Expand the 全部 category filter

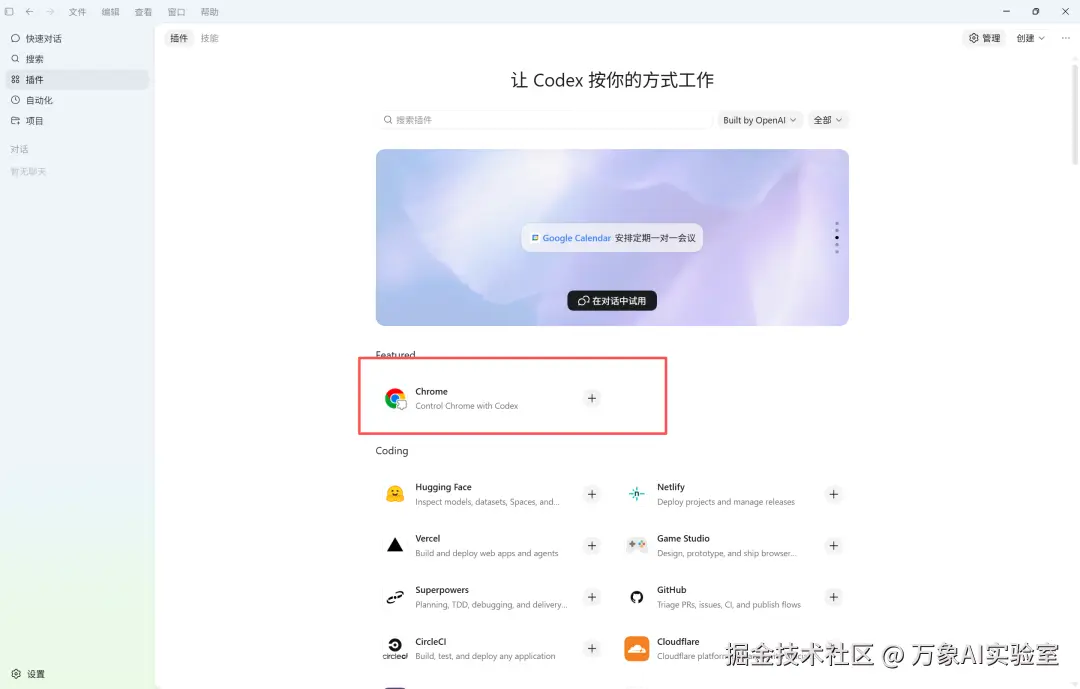coord(827,120)
